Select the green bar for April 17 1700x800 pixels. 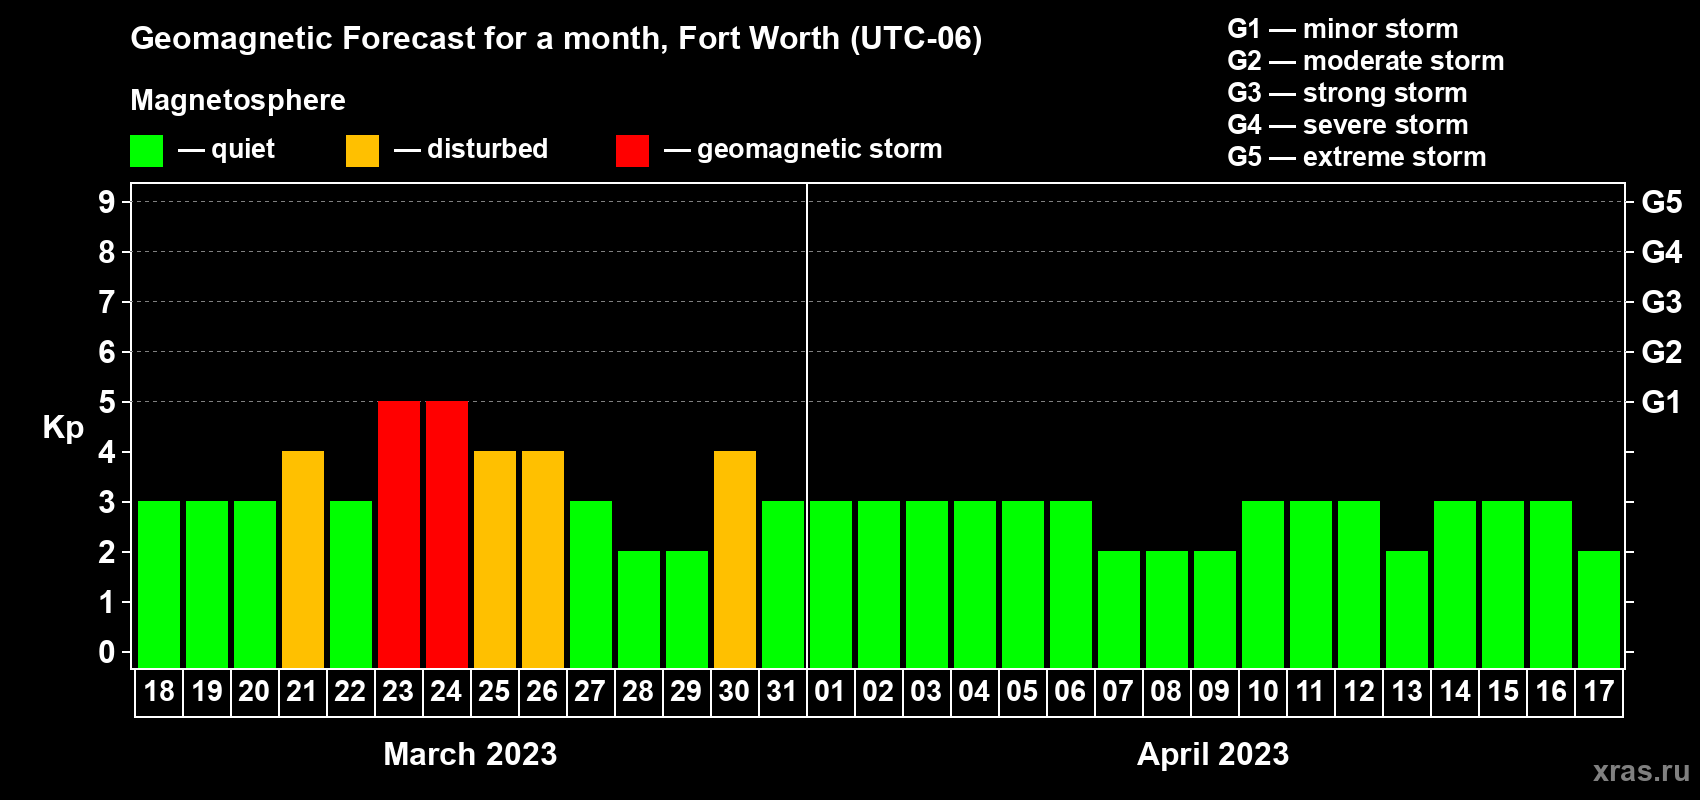tap(1599, 609)
